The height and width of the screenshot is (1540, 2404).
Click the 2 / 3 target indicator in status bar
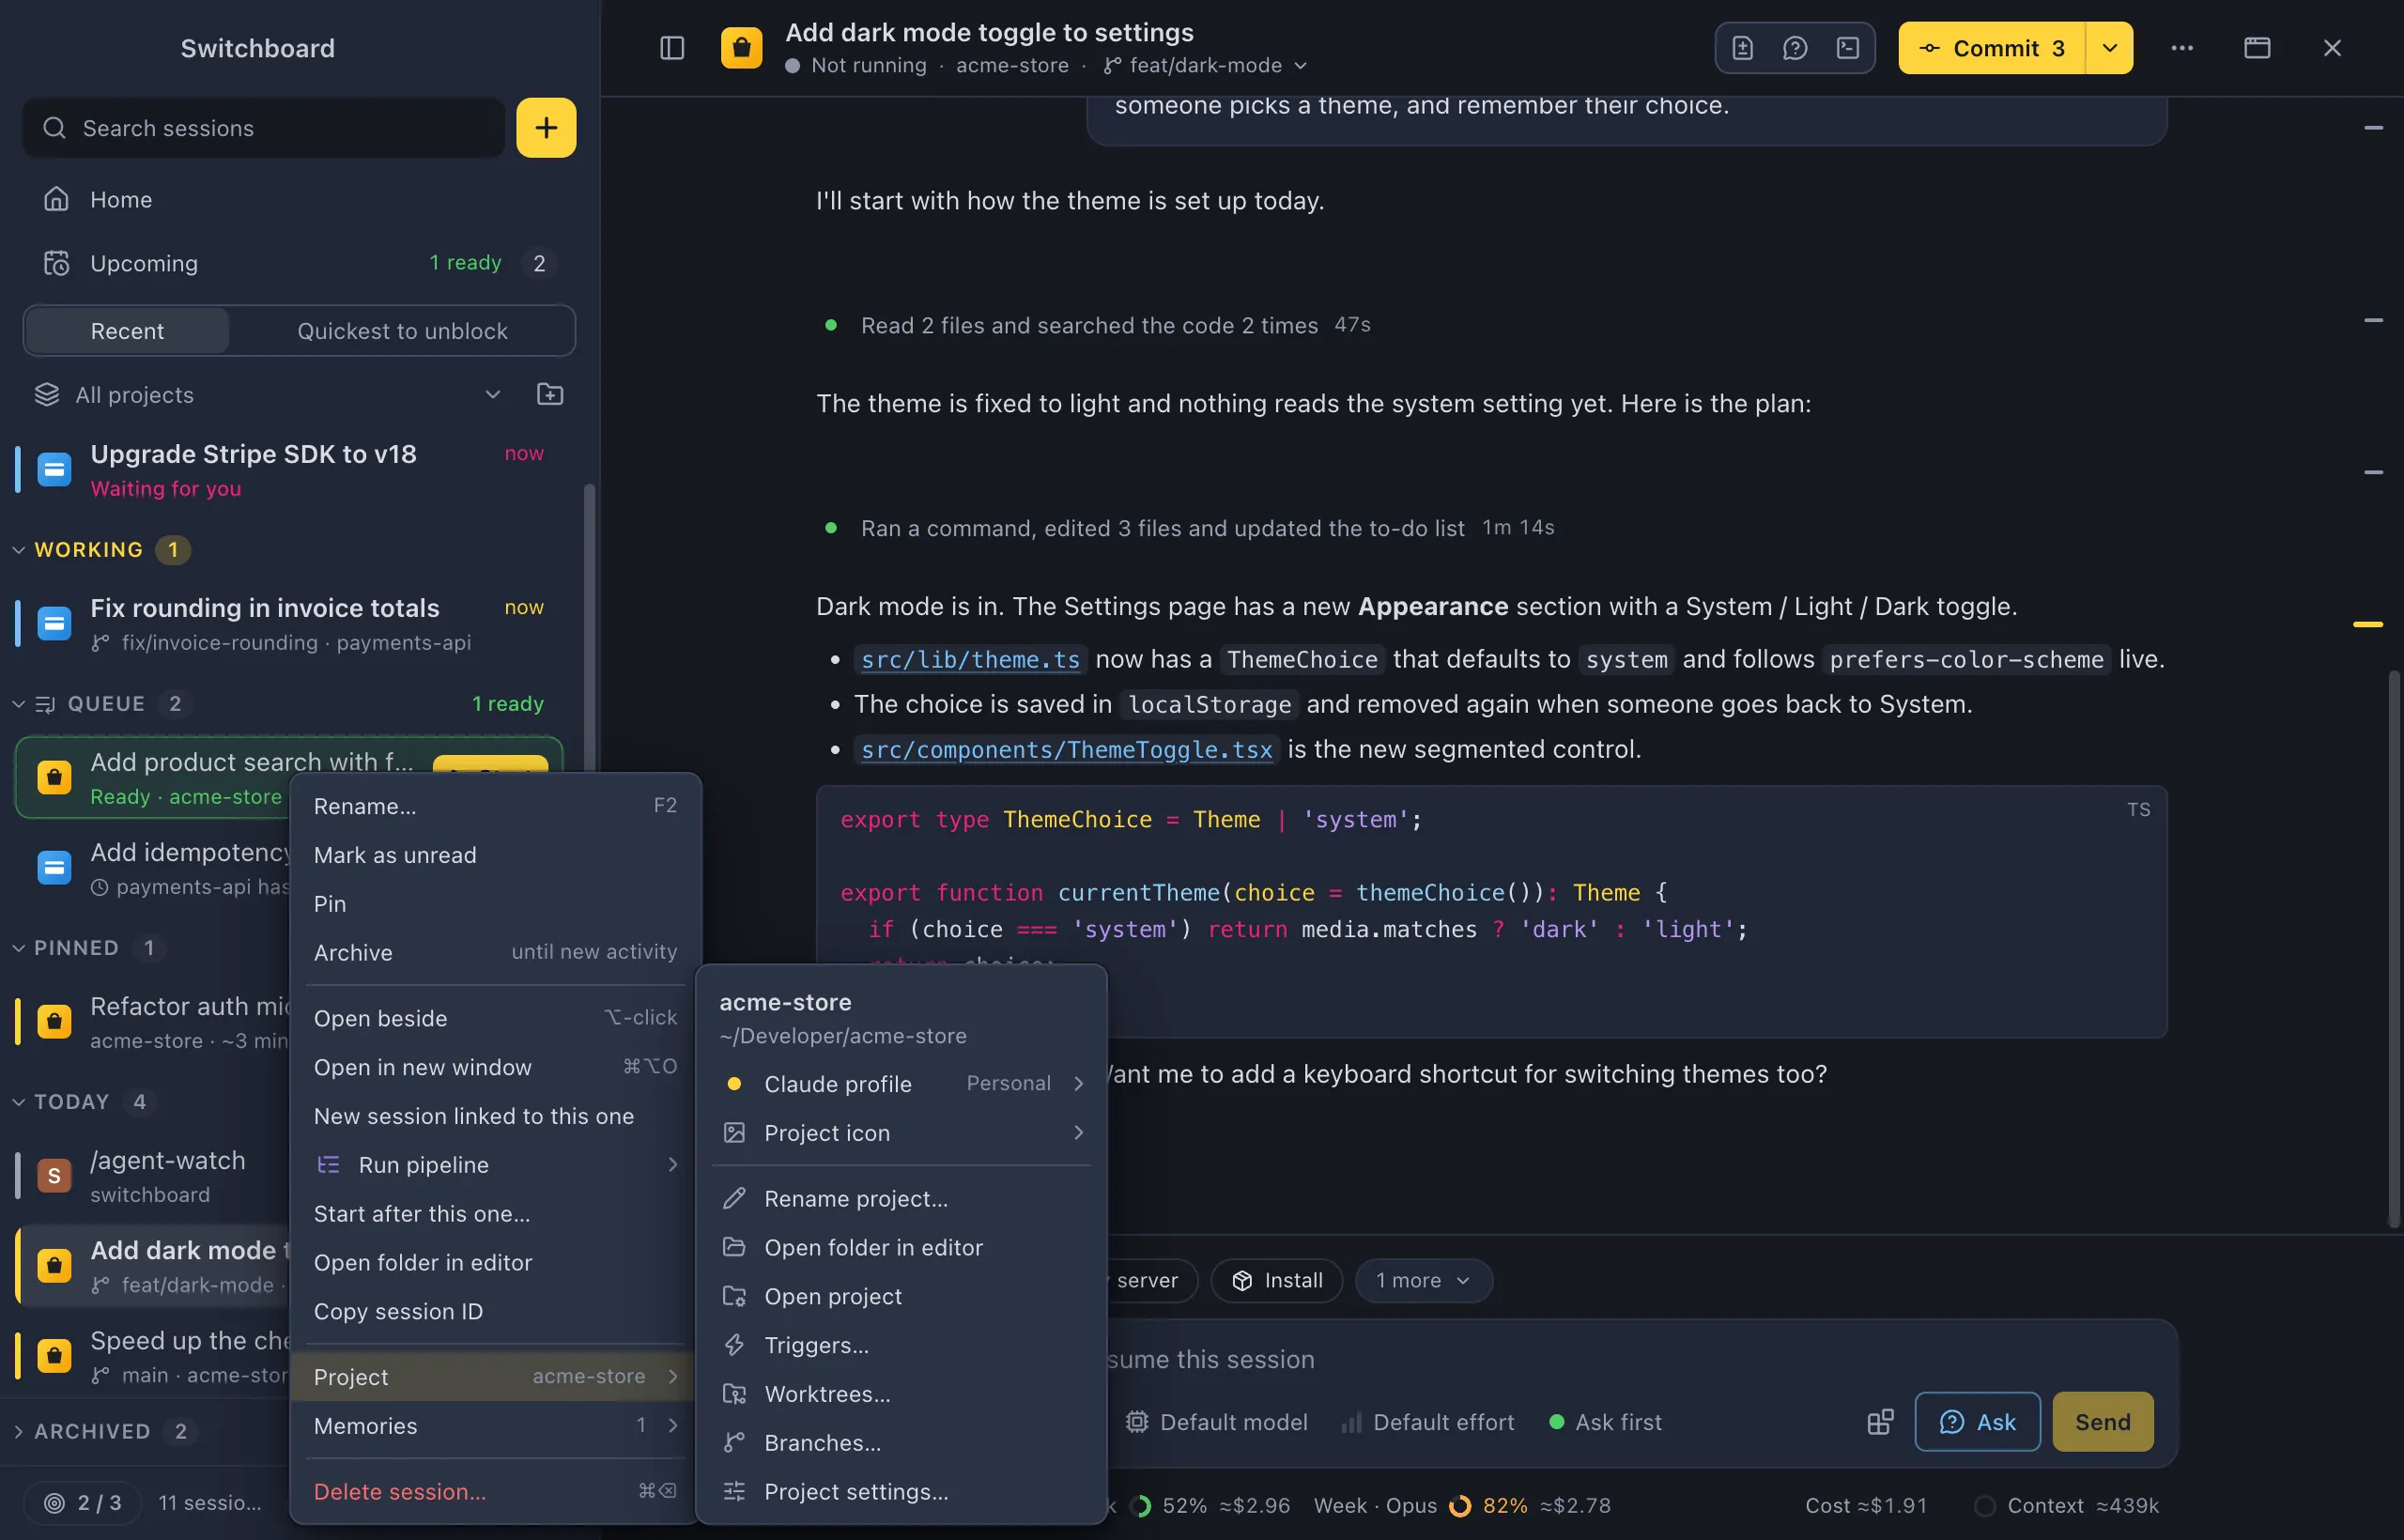(x=83, y=1503)
